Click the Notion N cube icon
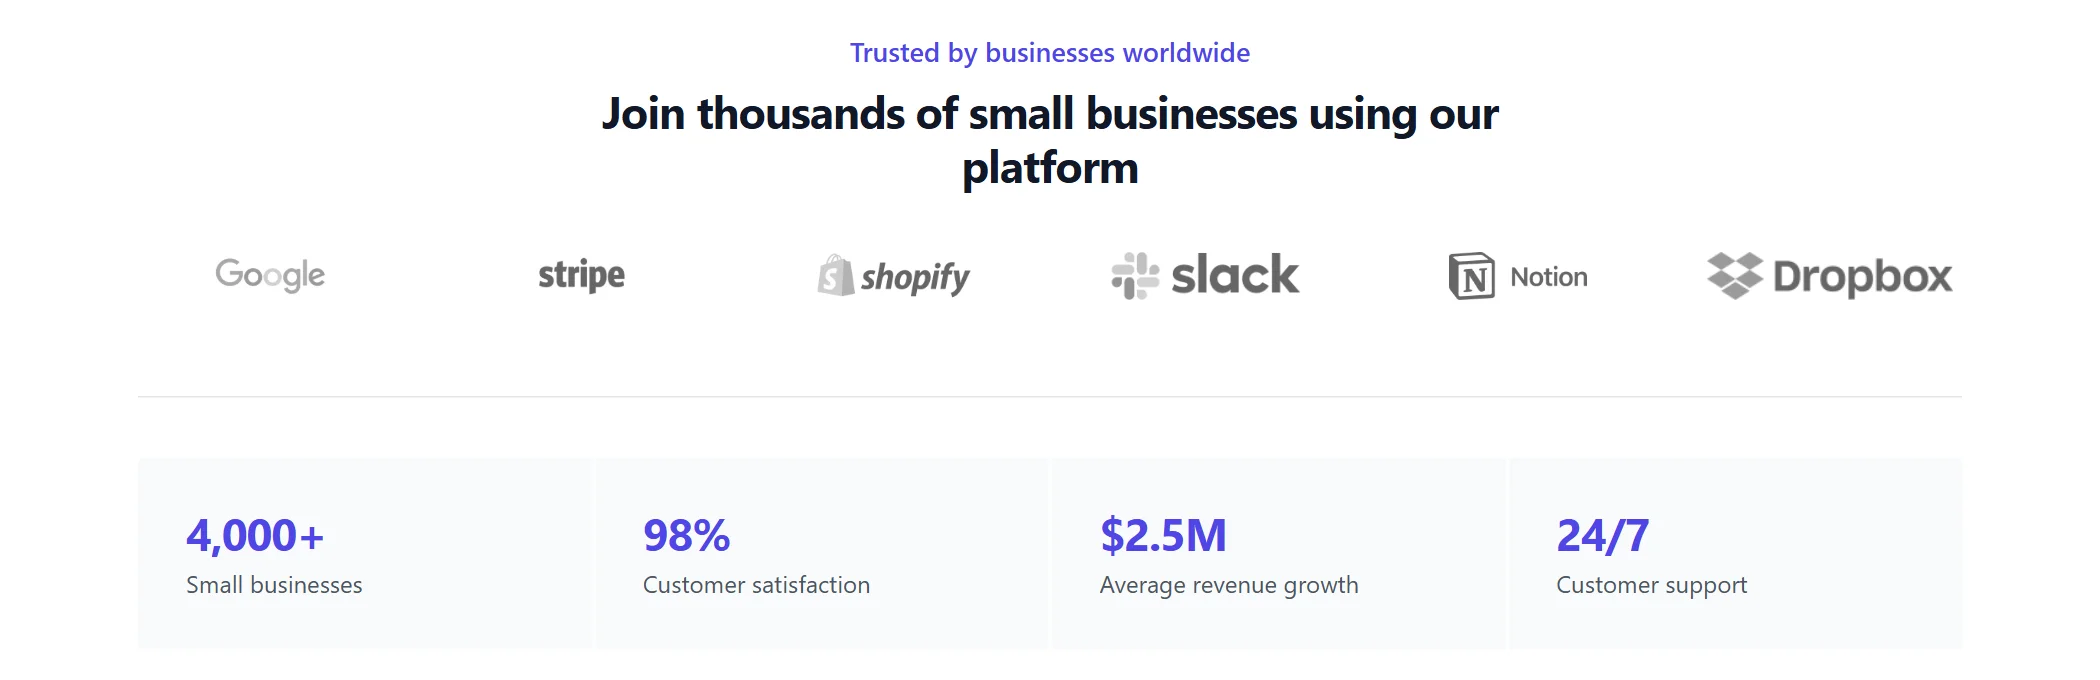 1472,276
